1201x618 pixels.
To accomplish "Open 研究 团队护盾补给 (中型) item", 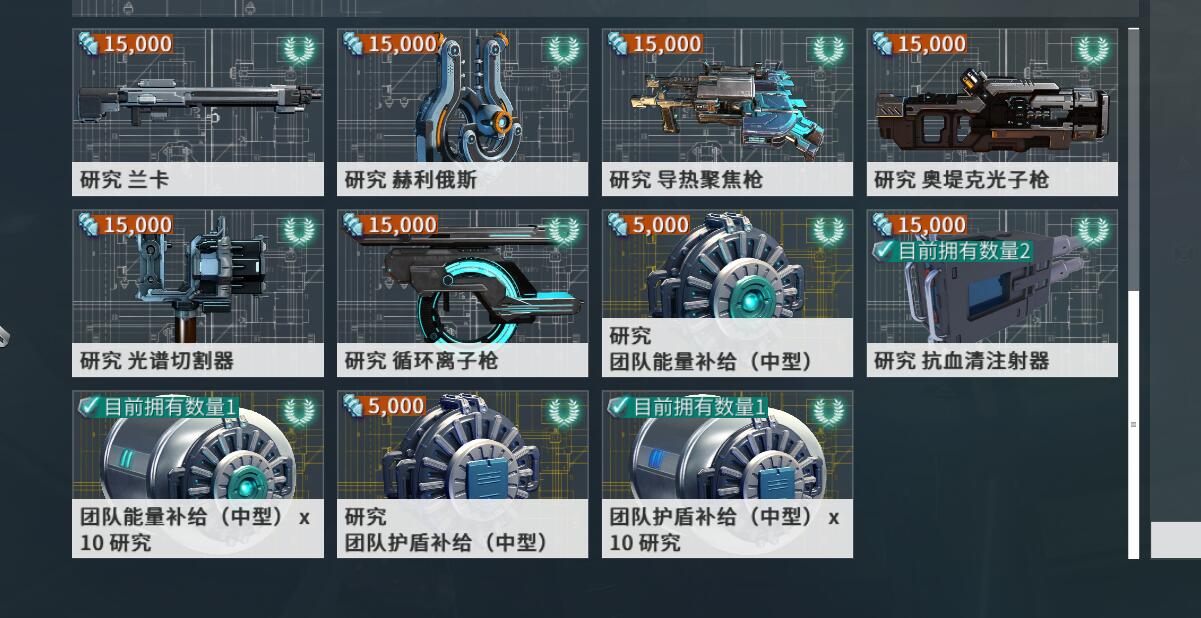I will pyautogui.click(x=463, y=474).
